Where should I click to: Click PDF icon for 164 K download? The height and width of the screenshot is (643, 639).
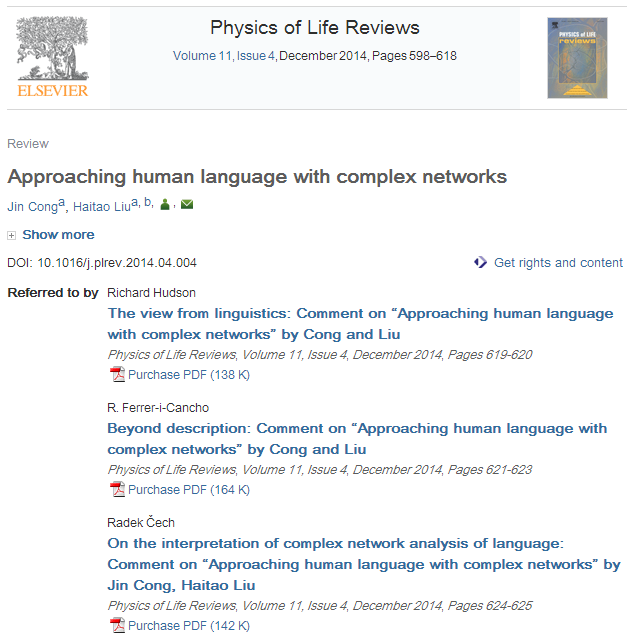point(116,490)
